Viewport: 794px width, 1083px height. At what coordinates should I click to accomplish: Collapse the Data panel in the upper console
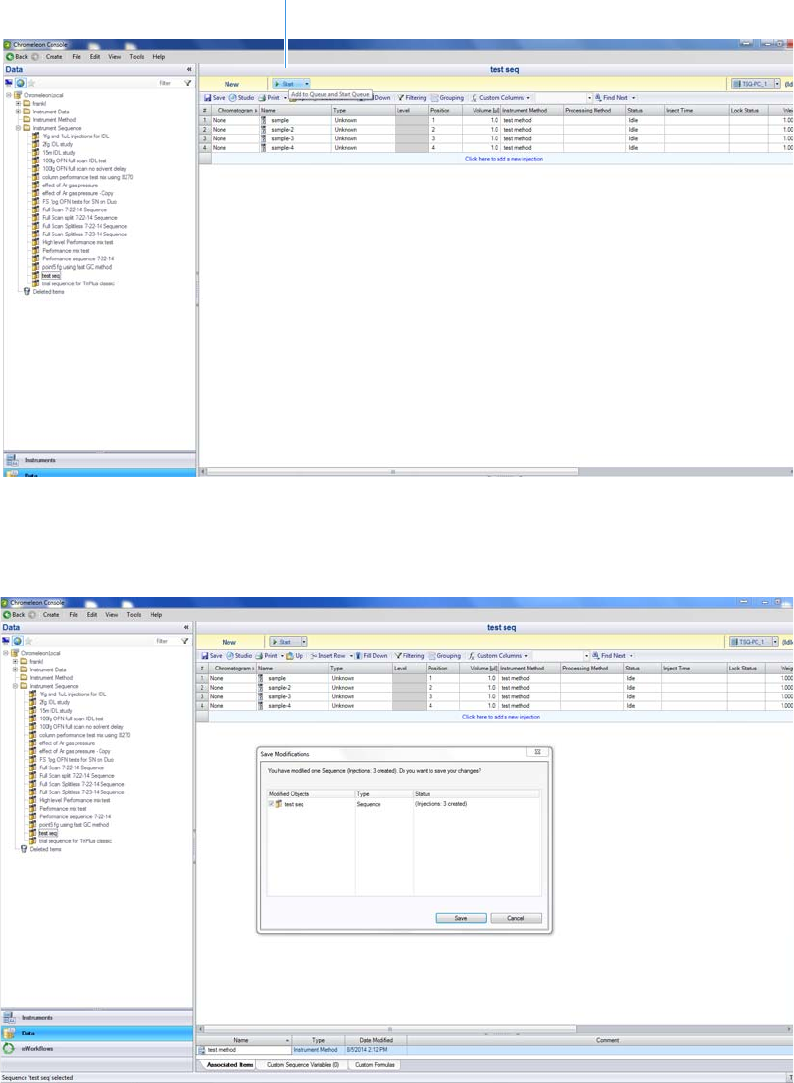pyautogui.click(x=188, y=69)
